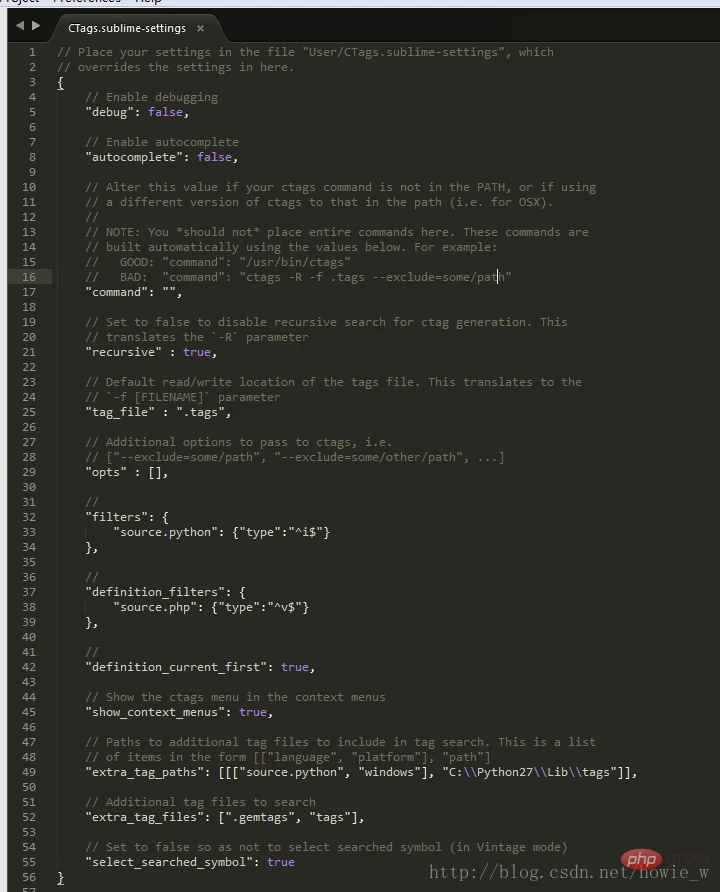Click the "show_context_menus" true value
The height and width of the screenshot is (892, 720).
click(253, 712)
